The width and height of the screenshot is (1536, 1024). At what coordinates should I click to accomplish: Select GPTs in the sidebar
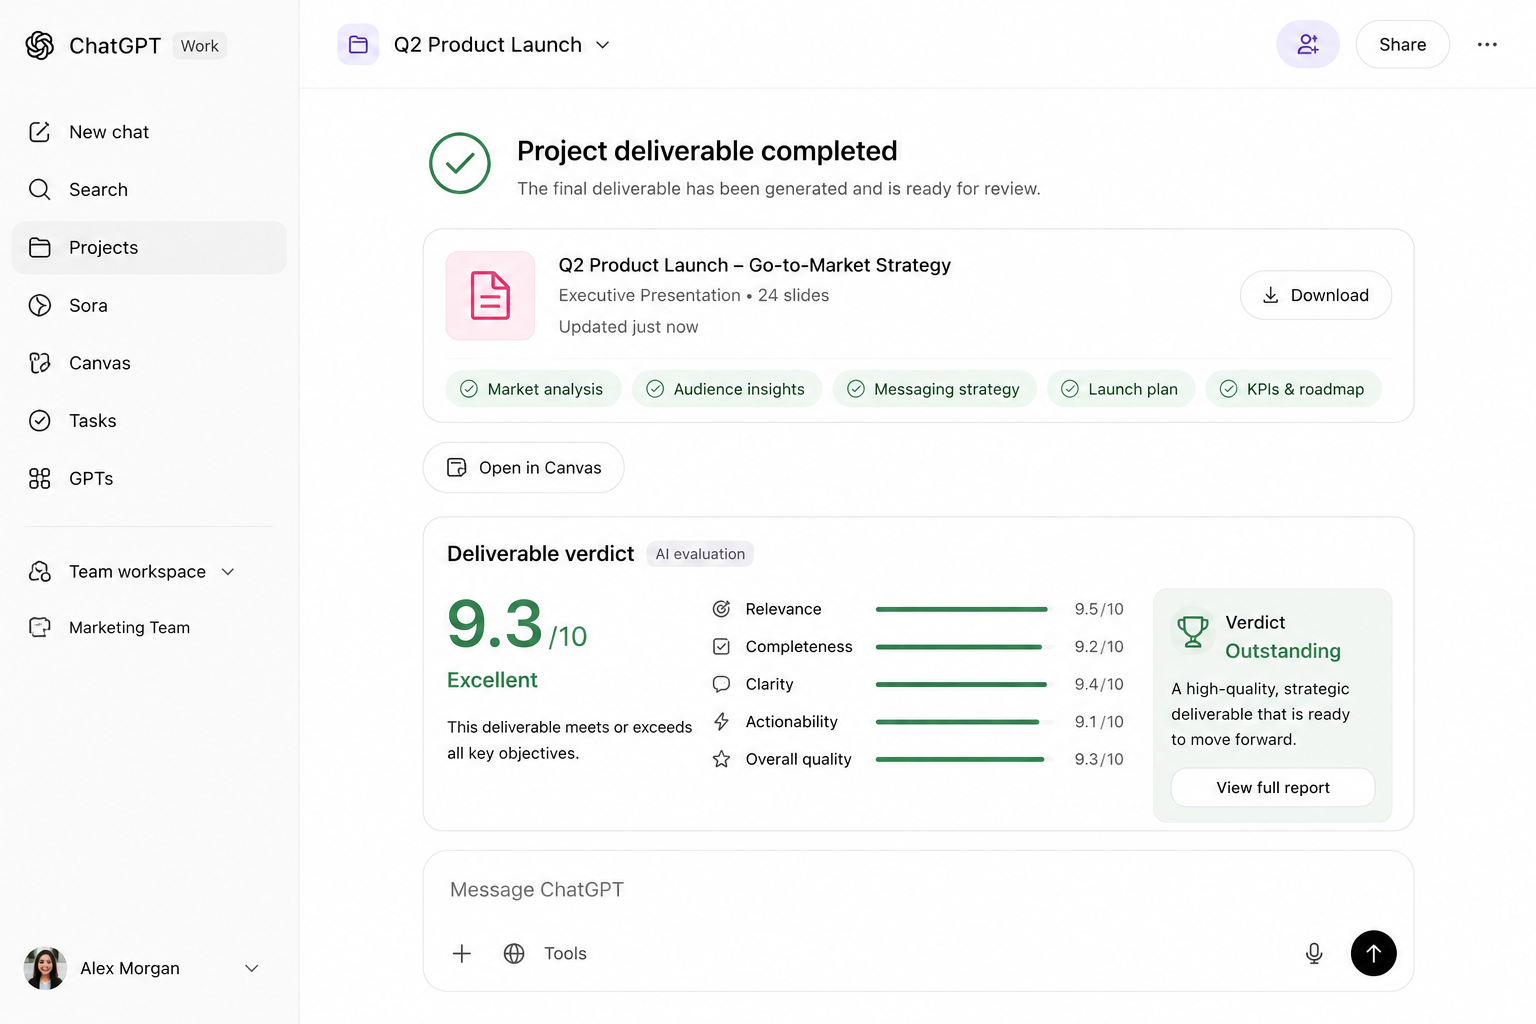149,479
